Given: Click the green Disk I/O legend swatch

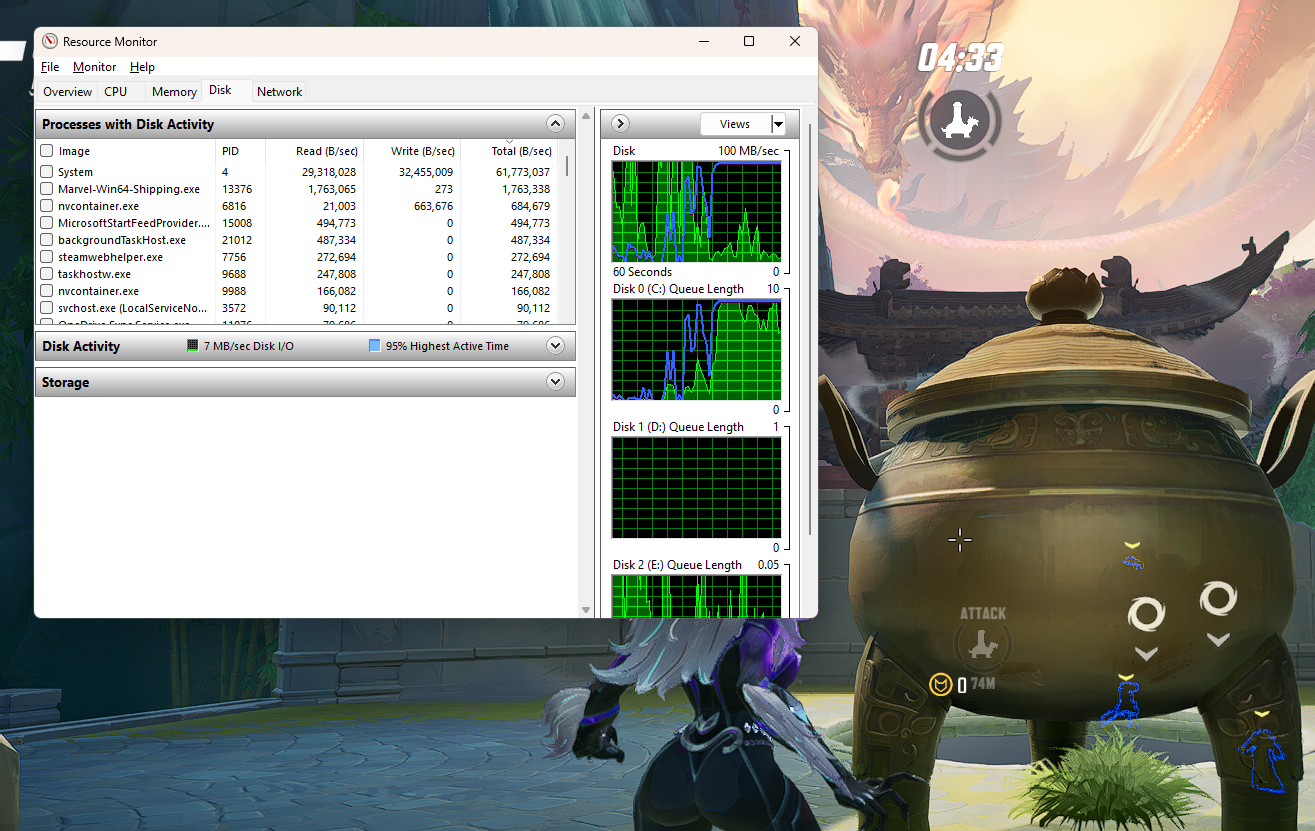Looking at the screenshot, I should tap(193, 346).
